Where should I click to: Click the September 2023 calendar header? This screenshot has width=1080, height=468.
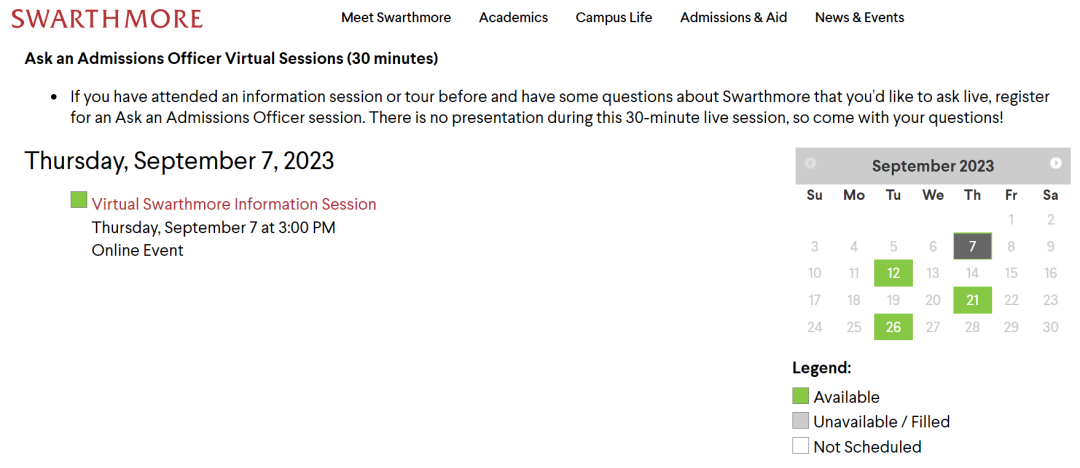pyautogui.click(x=933, y=166)
